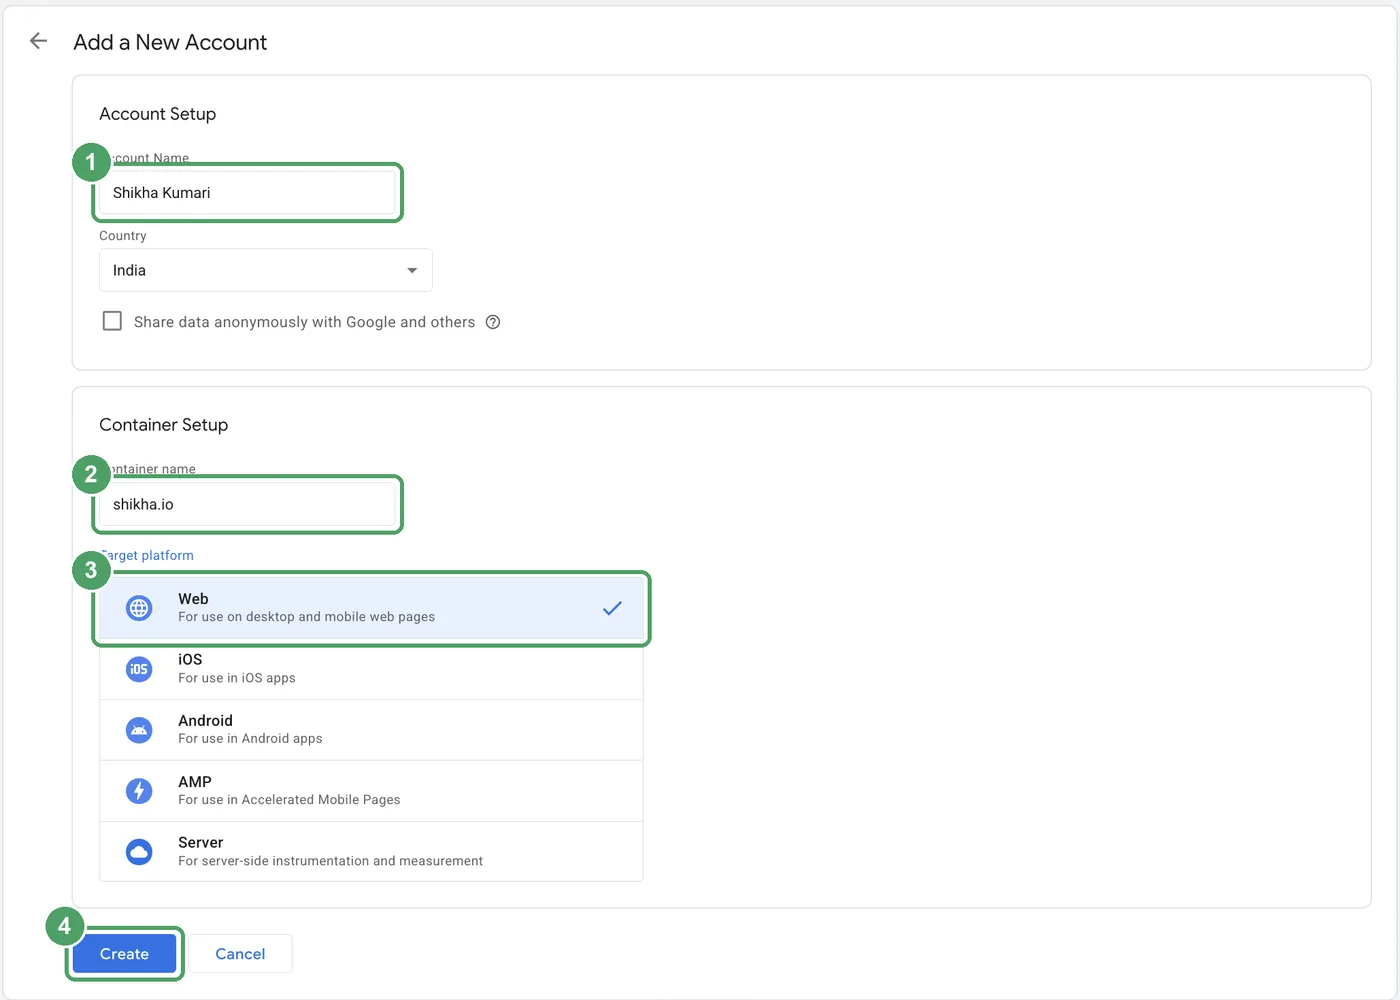The height and width of the screenshot is (1000, 1400).
Task: Open the help icon beside share data
Action: (493, 322)
